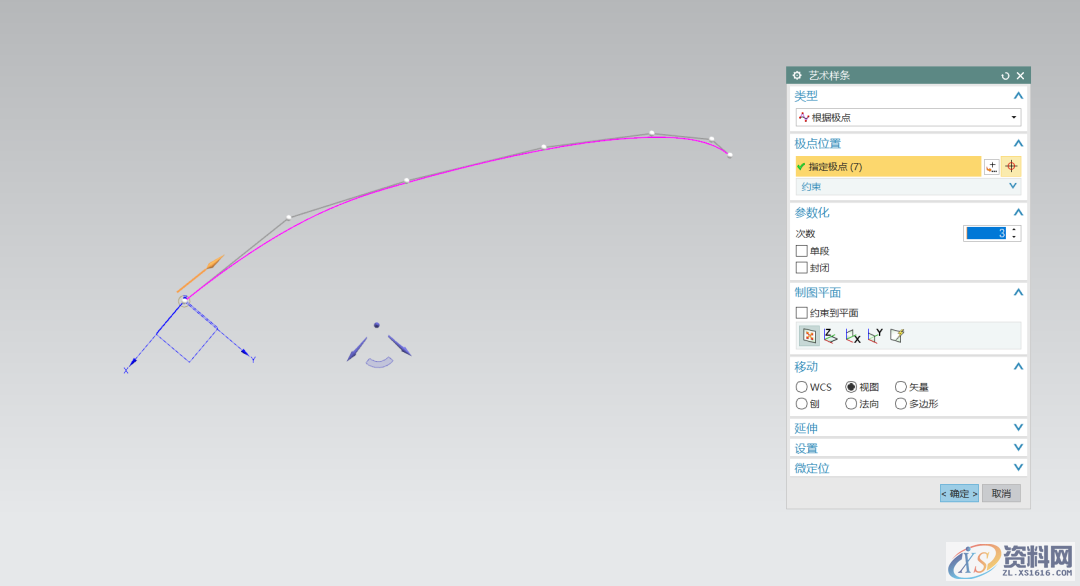
Task: Enable the 封闭 checkbox
Action: 802,268
